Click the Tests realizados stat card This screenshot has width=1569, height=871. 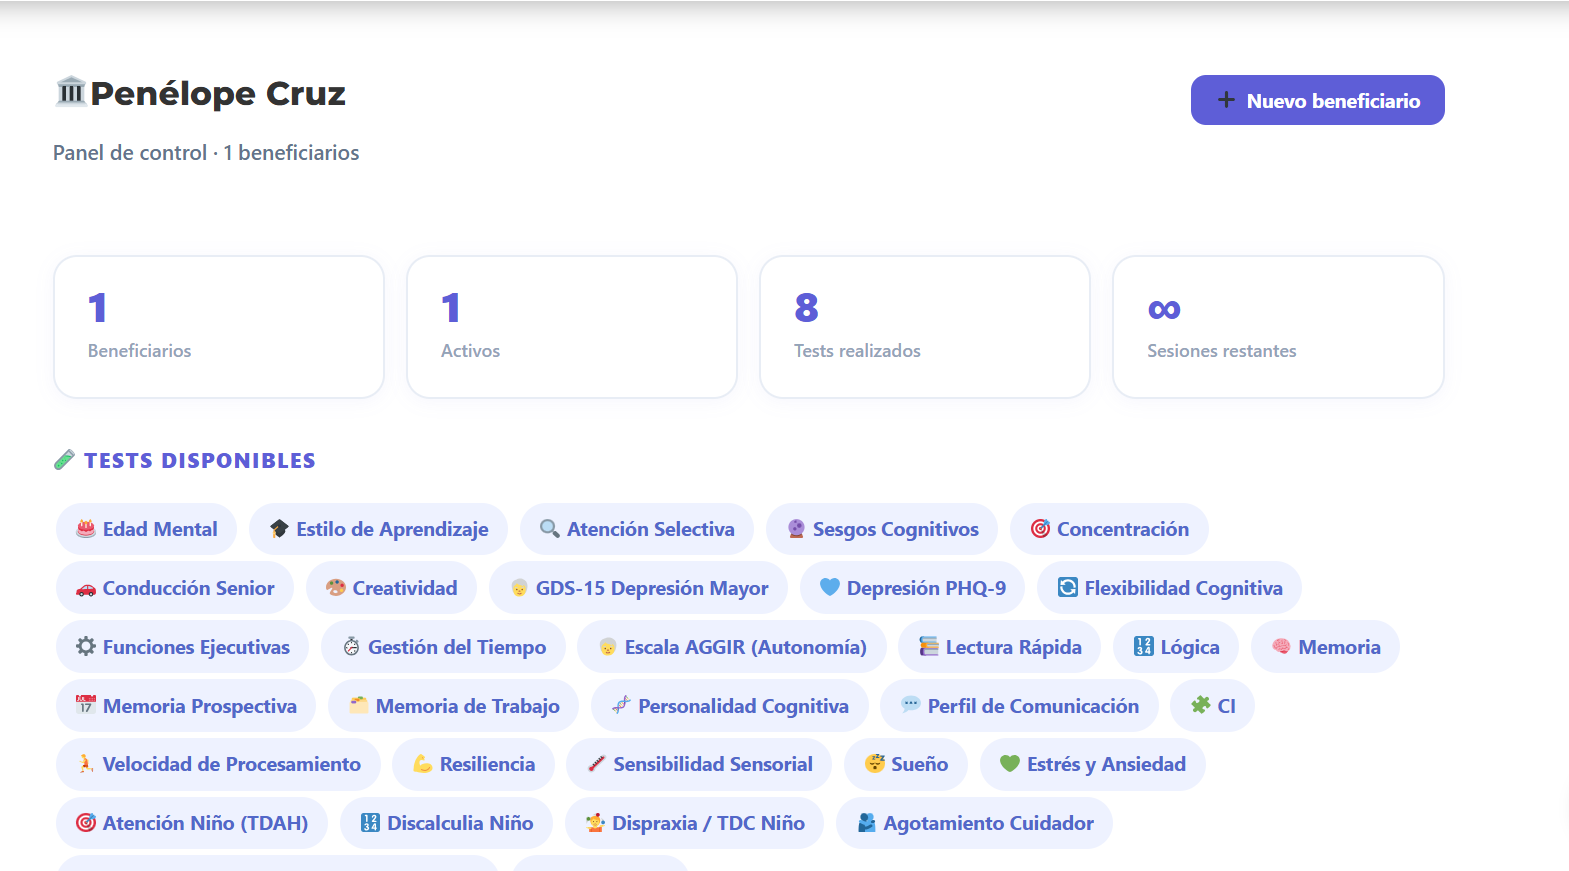(925, 327)
